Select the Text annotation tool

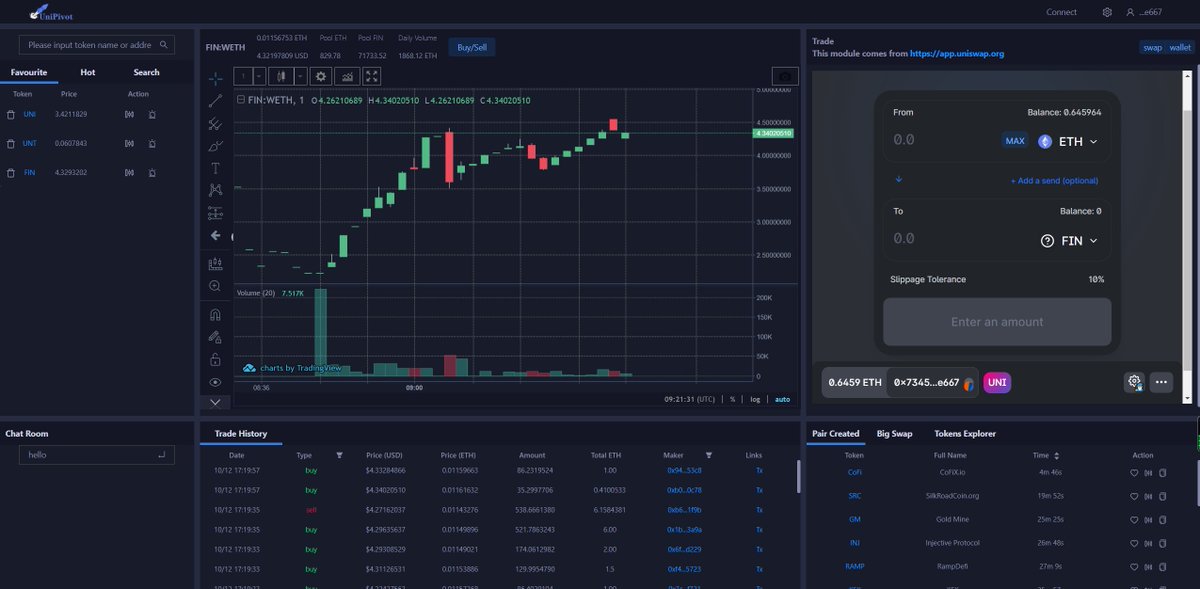pyautogui.click(x=215, y=168)
